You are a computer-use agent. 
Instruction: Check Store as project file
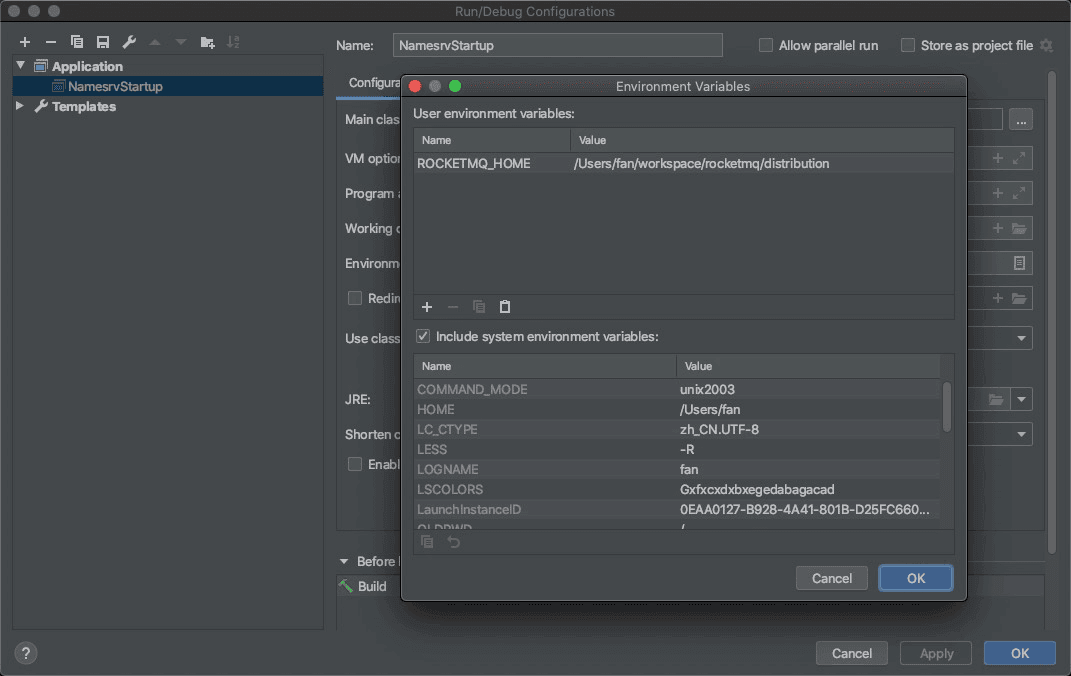(x=908, y=45)
